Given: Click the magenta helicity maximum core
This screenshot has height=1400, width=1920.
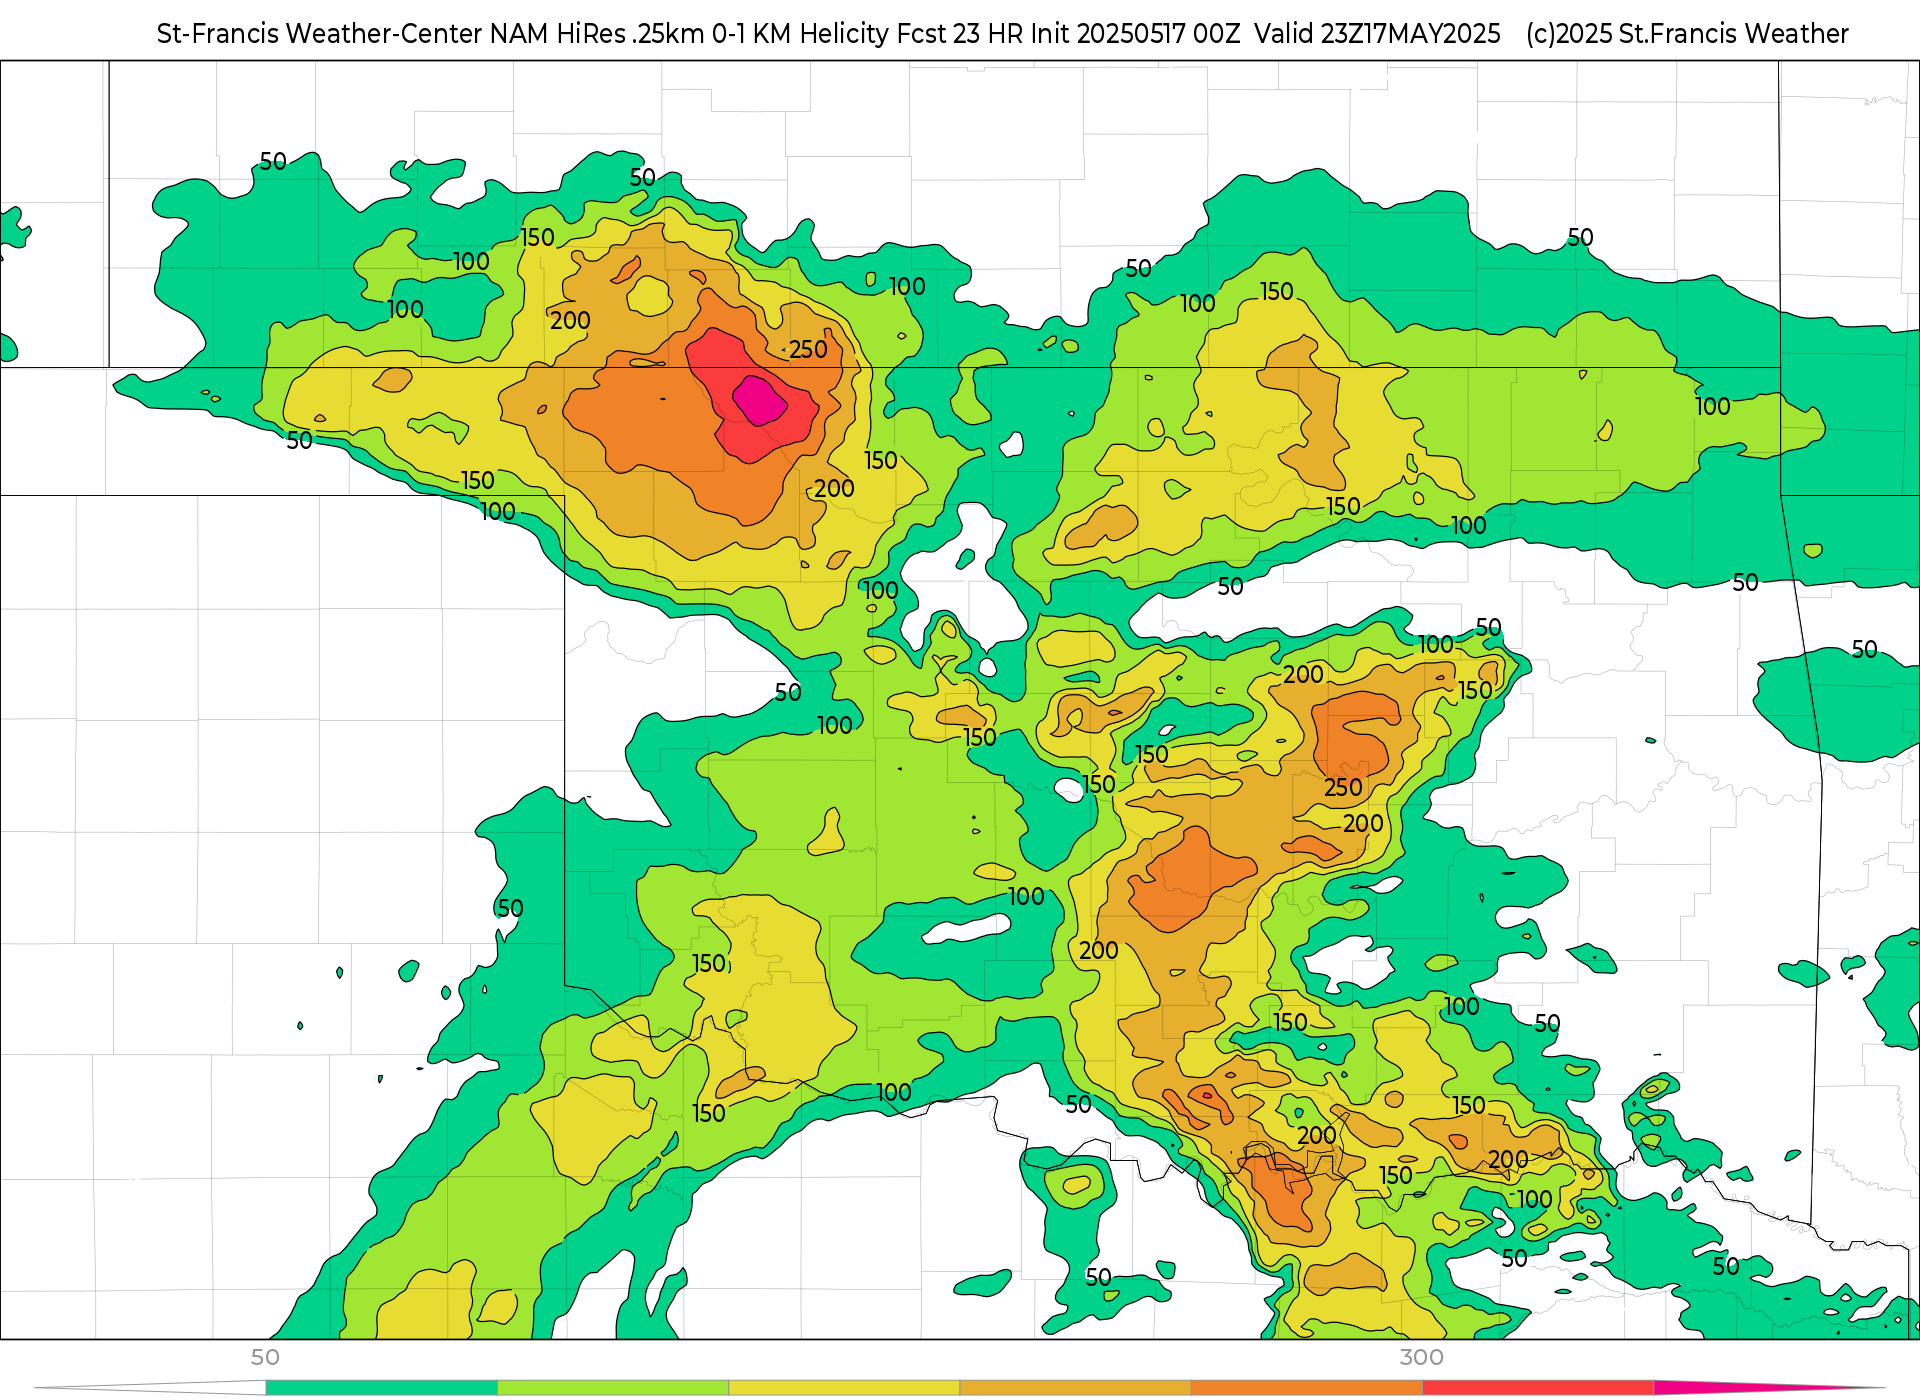Looking at the screenshot, I should click(759, 401).
